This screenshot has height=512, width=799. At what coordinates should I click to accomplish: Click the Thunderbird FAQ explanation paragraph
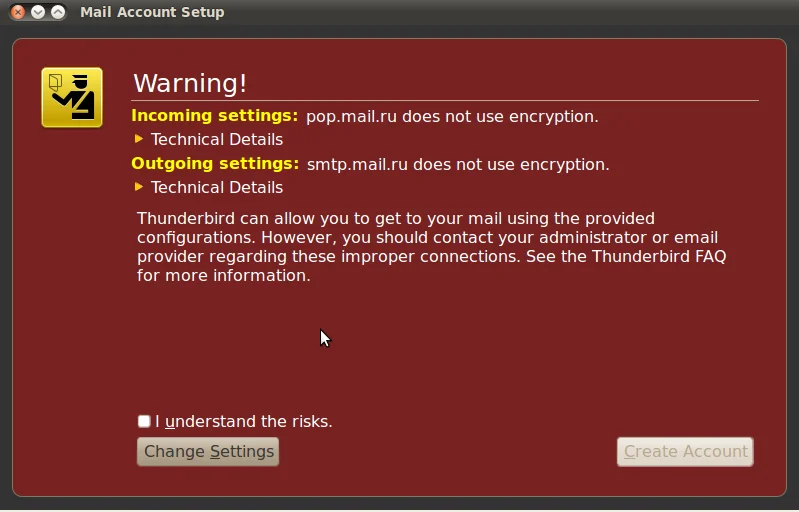click(430, 247)
